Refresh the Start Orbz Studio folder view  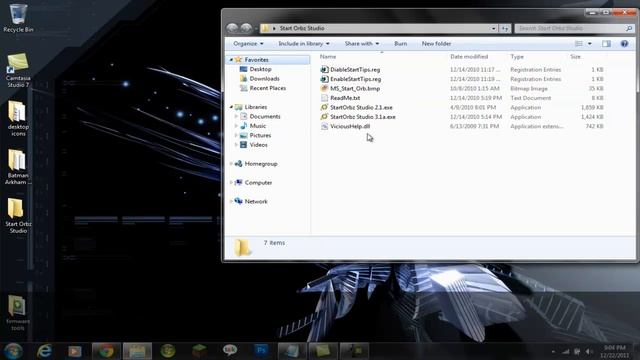[505, 28]
